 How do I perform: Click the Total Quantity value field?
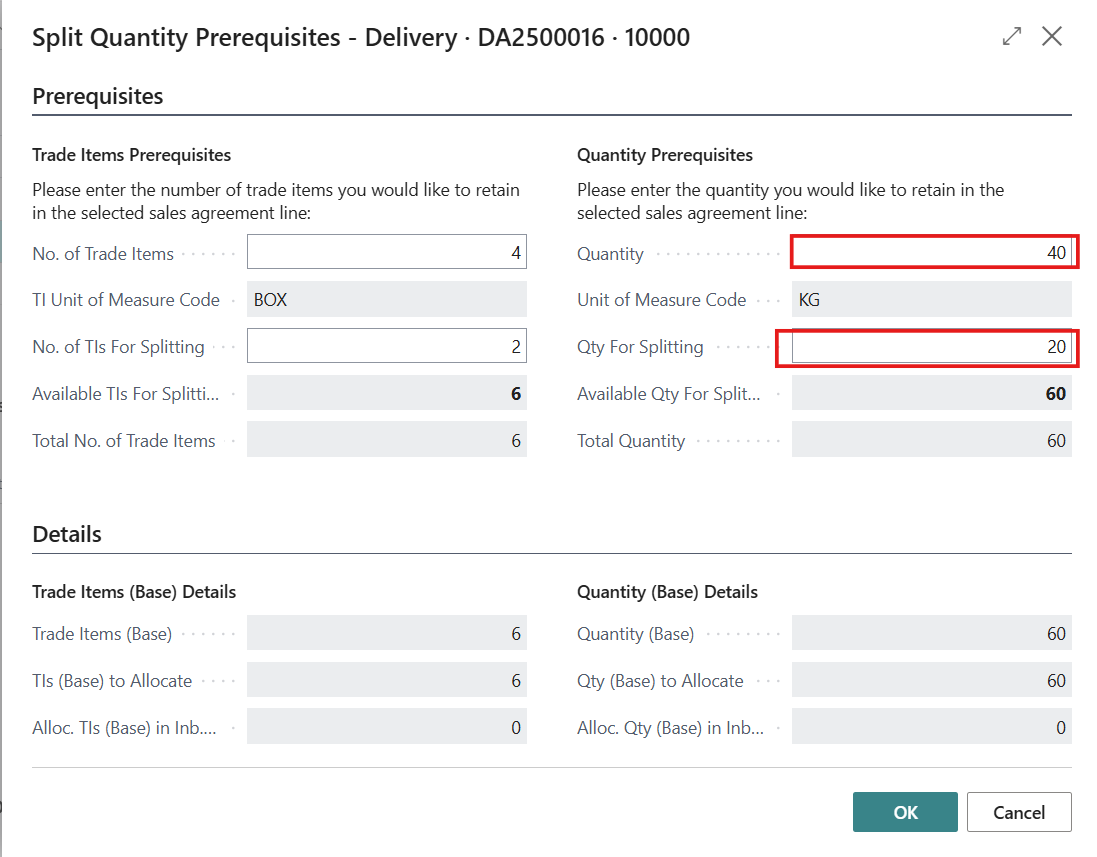click(931, 440)
